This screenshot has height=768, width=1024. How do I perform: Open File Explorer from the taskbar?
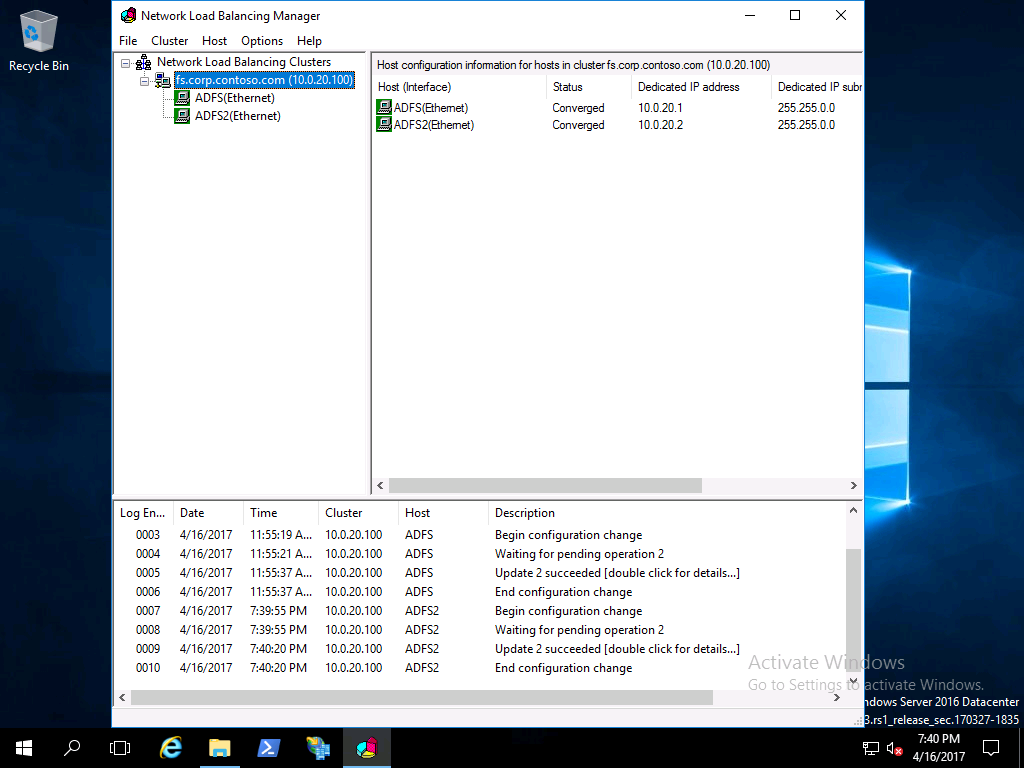[219, 747]
